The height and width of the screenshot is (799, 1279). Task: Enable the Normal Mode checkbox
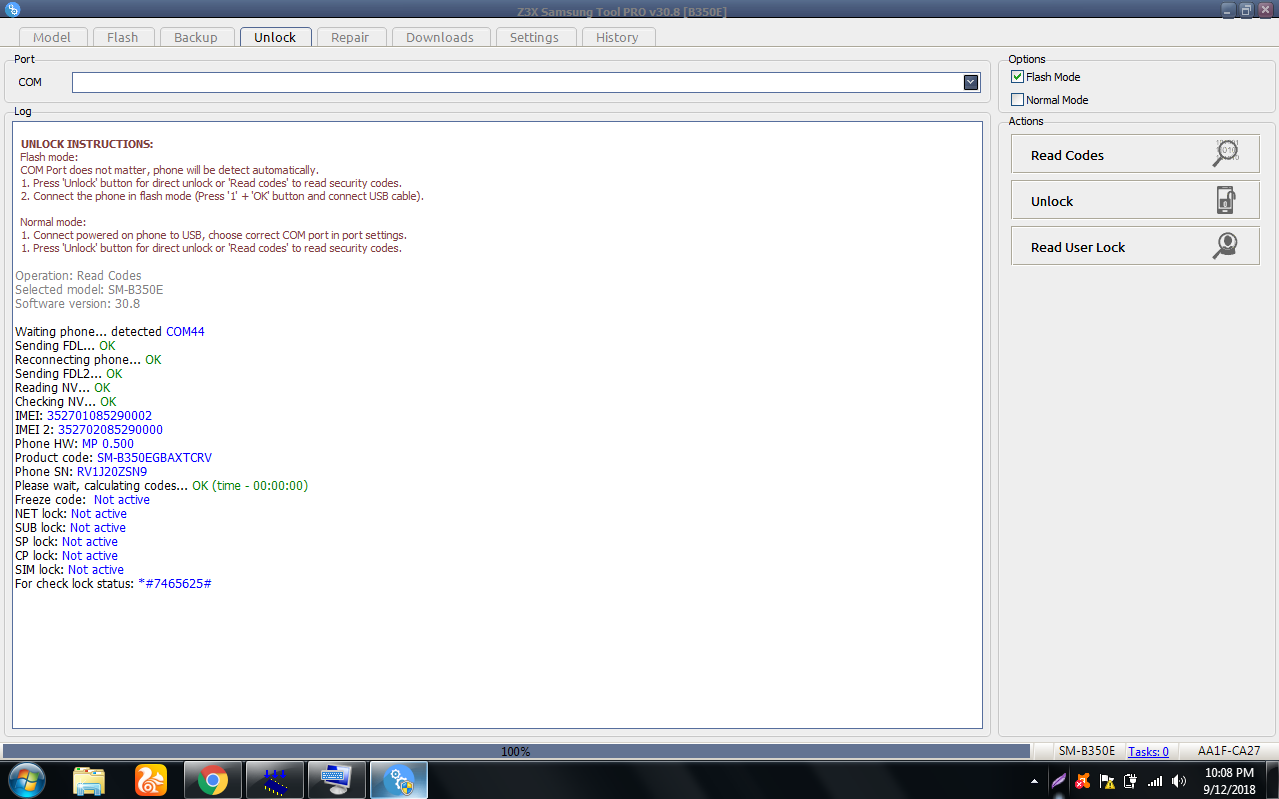(1017, 100)
